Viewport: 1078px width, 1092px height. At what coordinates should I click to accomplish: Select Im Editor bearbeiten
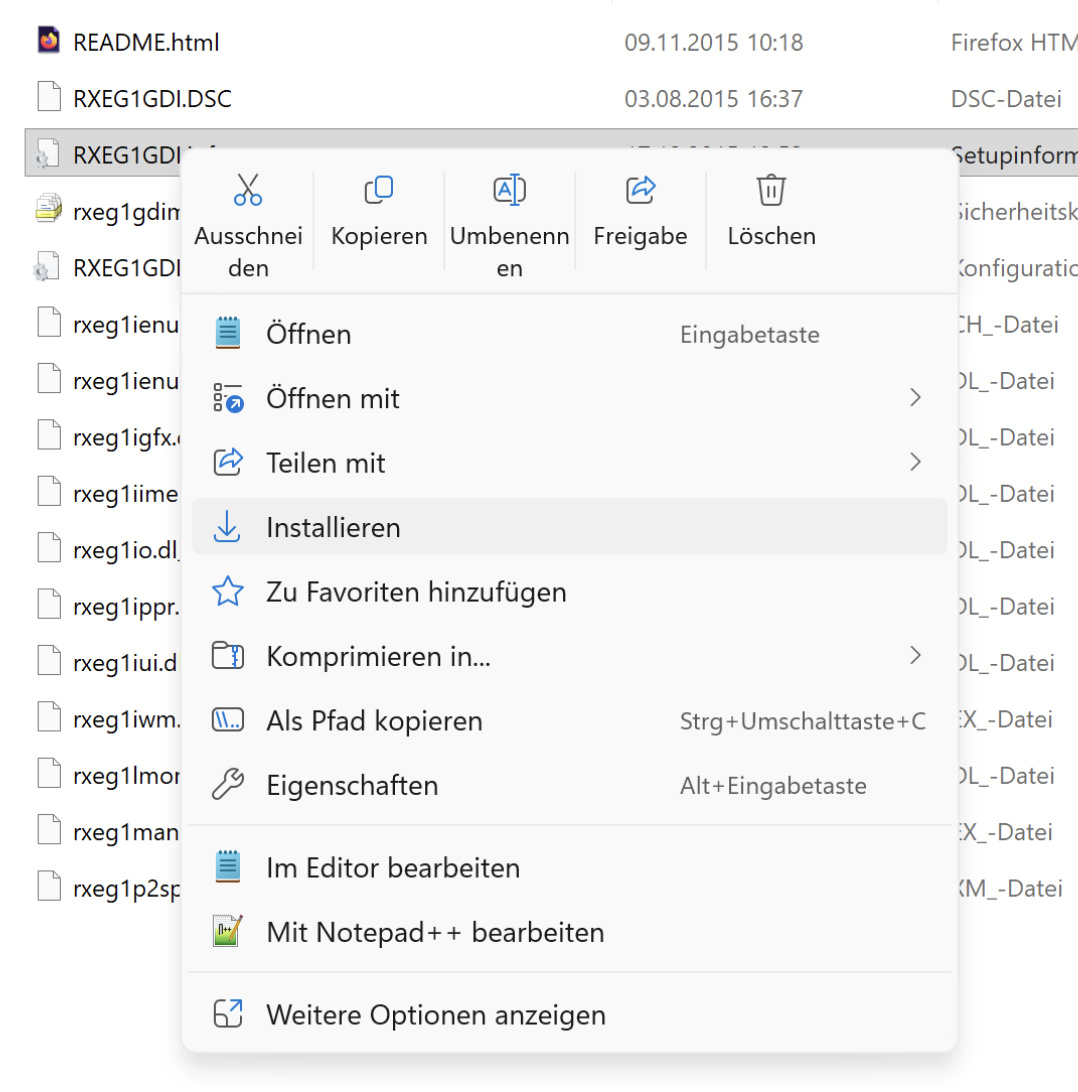(x=569, y=867)
